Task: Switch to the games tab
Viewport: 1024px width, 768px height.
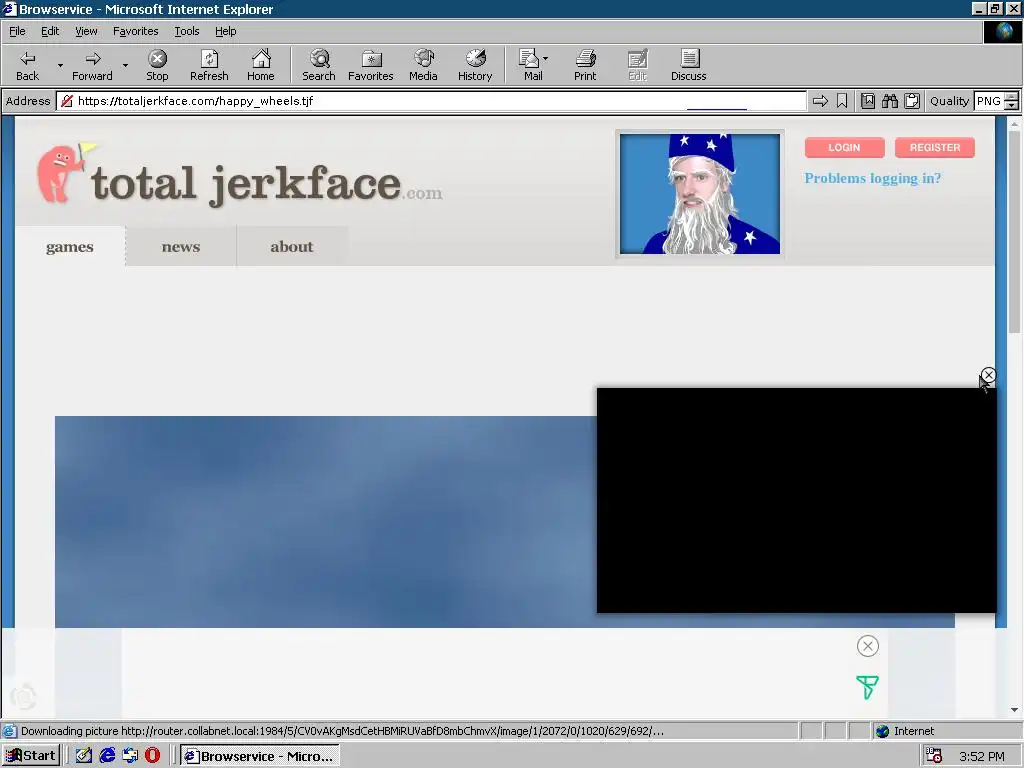Action: coord(70,246)
